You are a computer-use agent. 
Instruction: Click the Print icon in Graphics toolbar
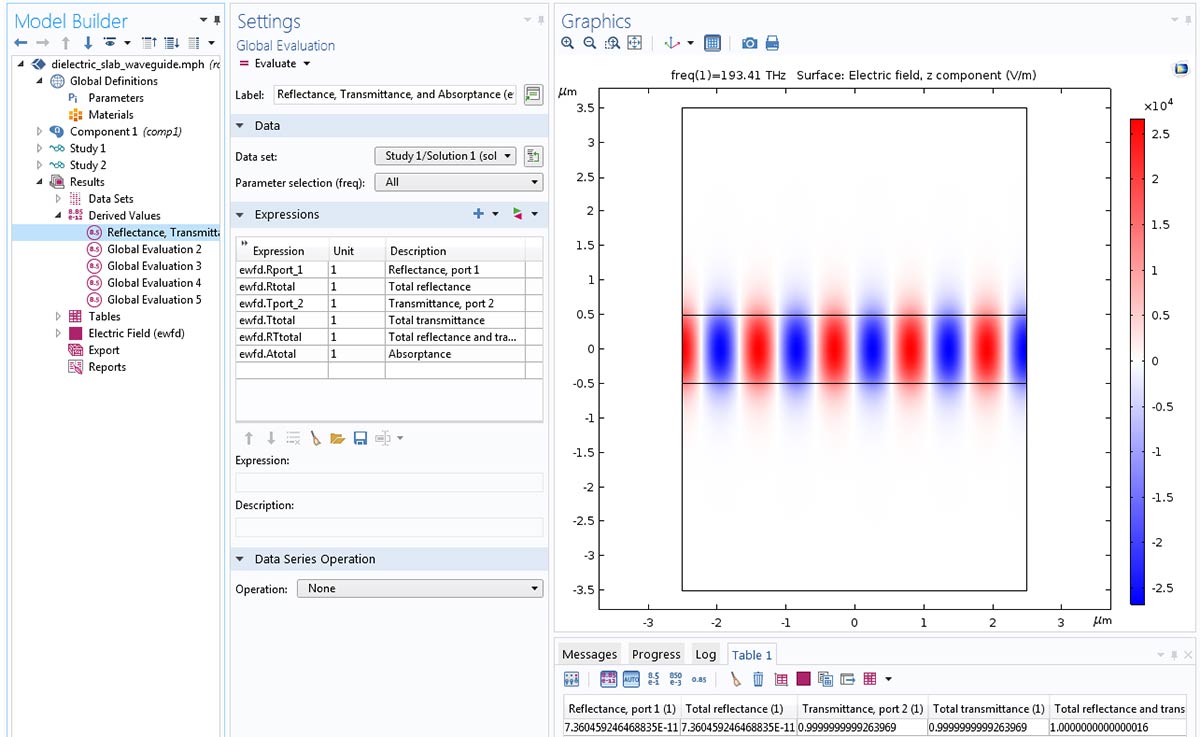pos(772,43)
